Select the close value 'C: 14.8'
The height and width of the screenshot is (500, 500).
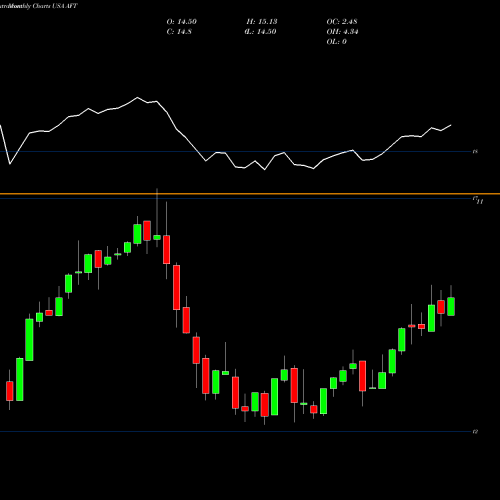pos(179,32)
